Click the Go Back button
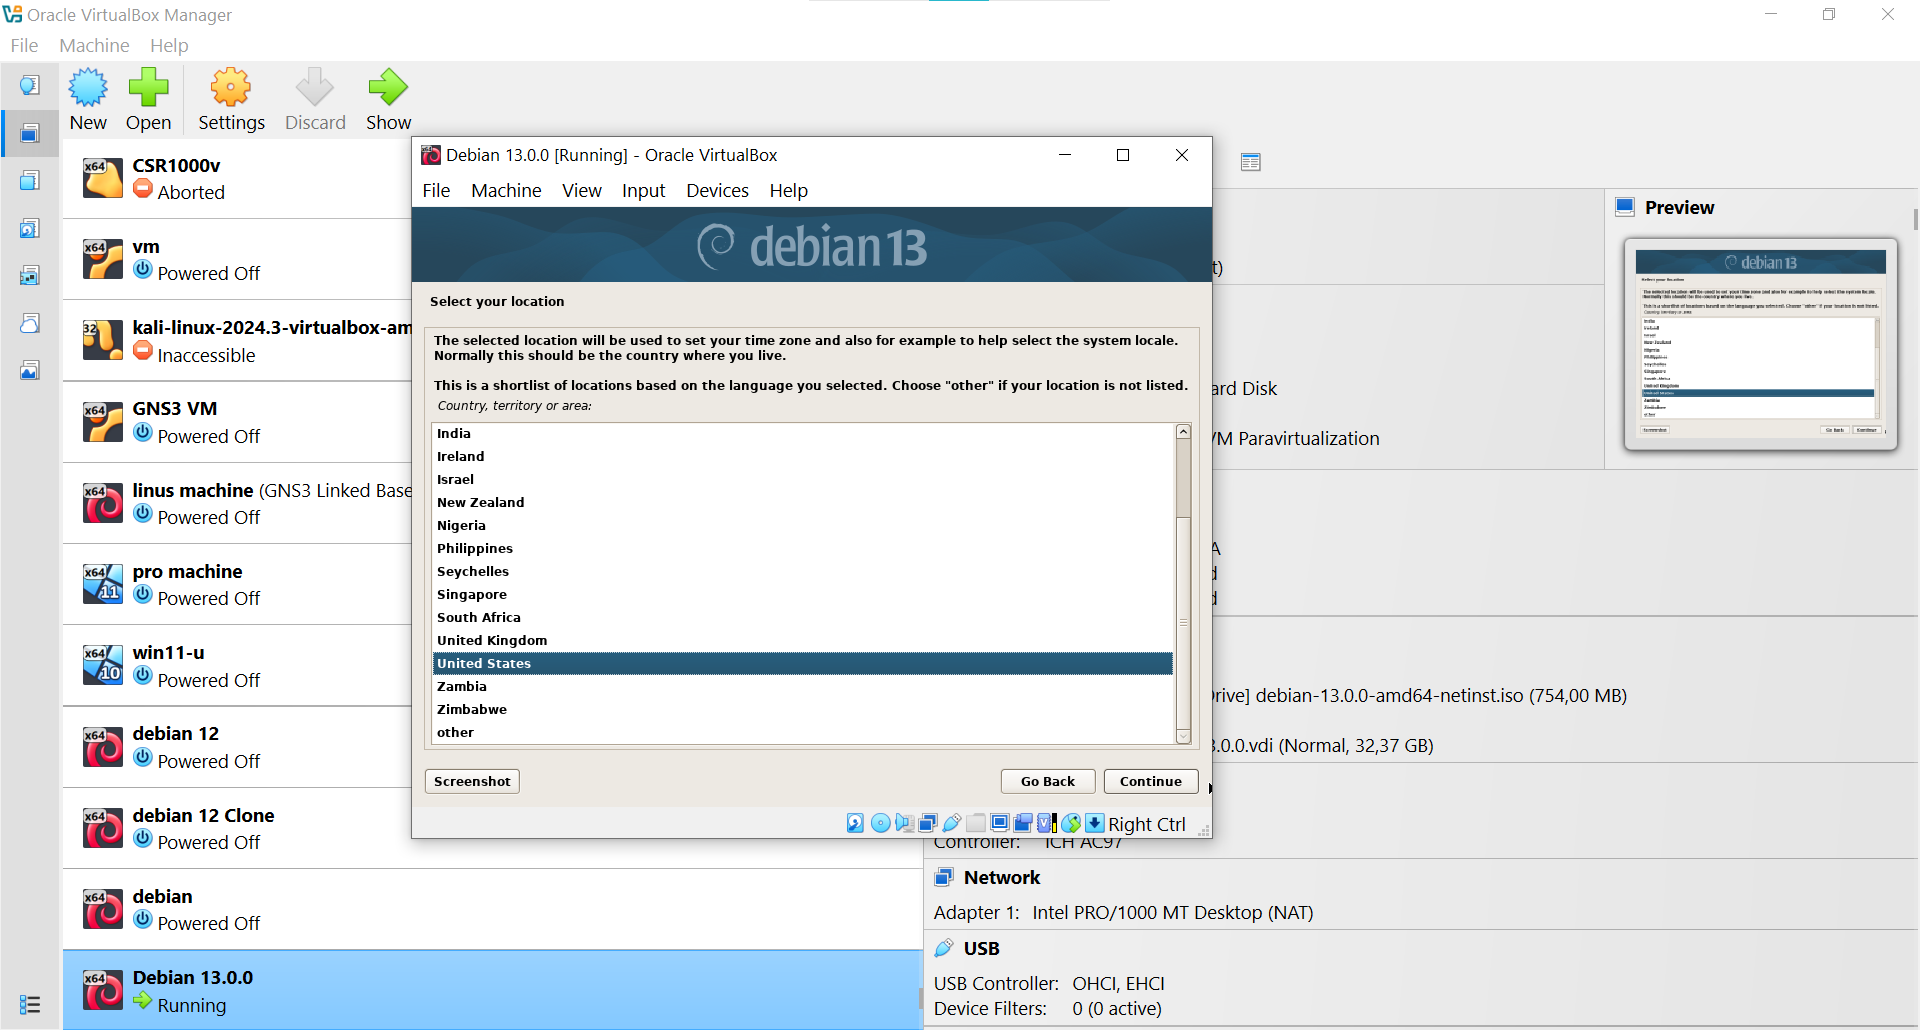This screenshot has width=1920, height=1030. pos(1048,781)
